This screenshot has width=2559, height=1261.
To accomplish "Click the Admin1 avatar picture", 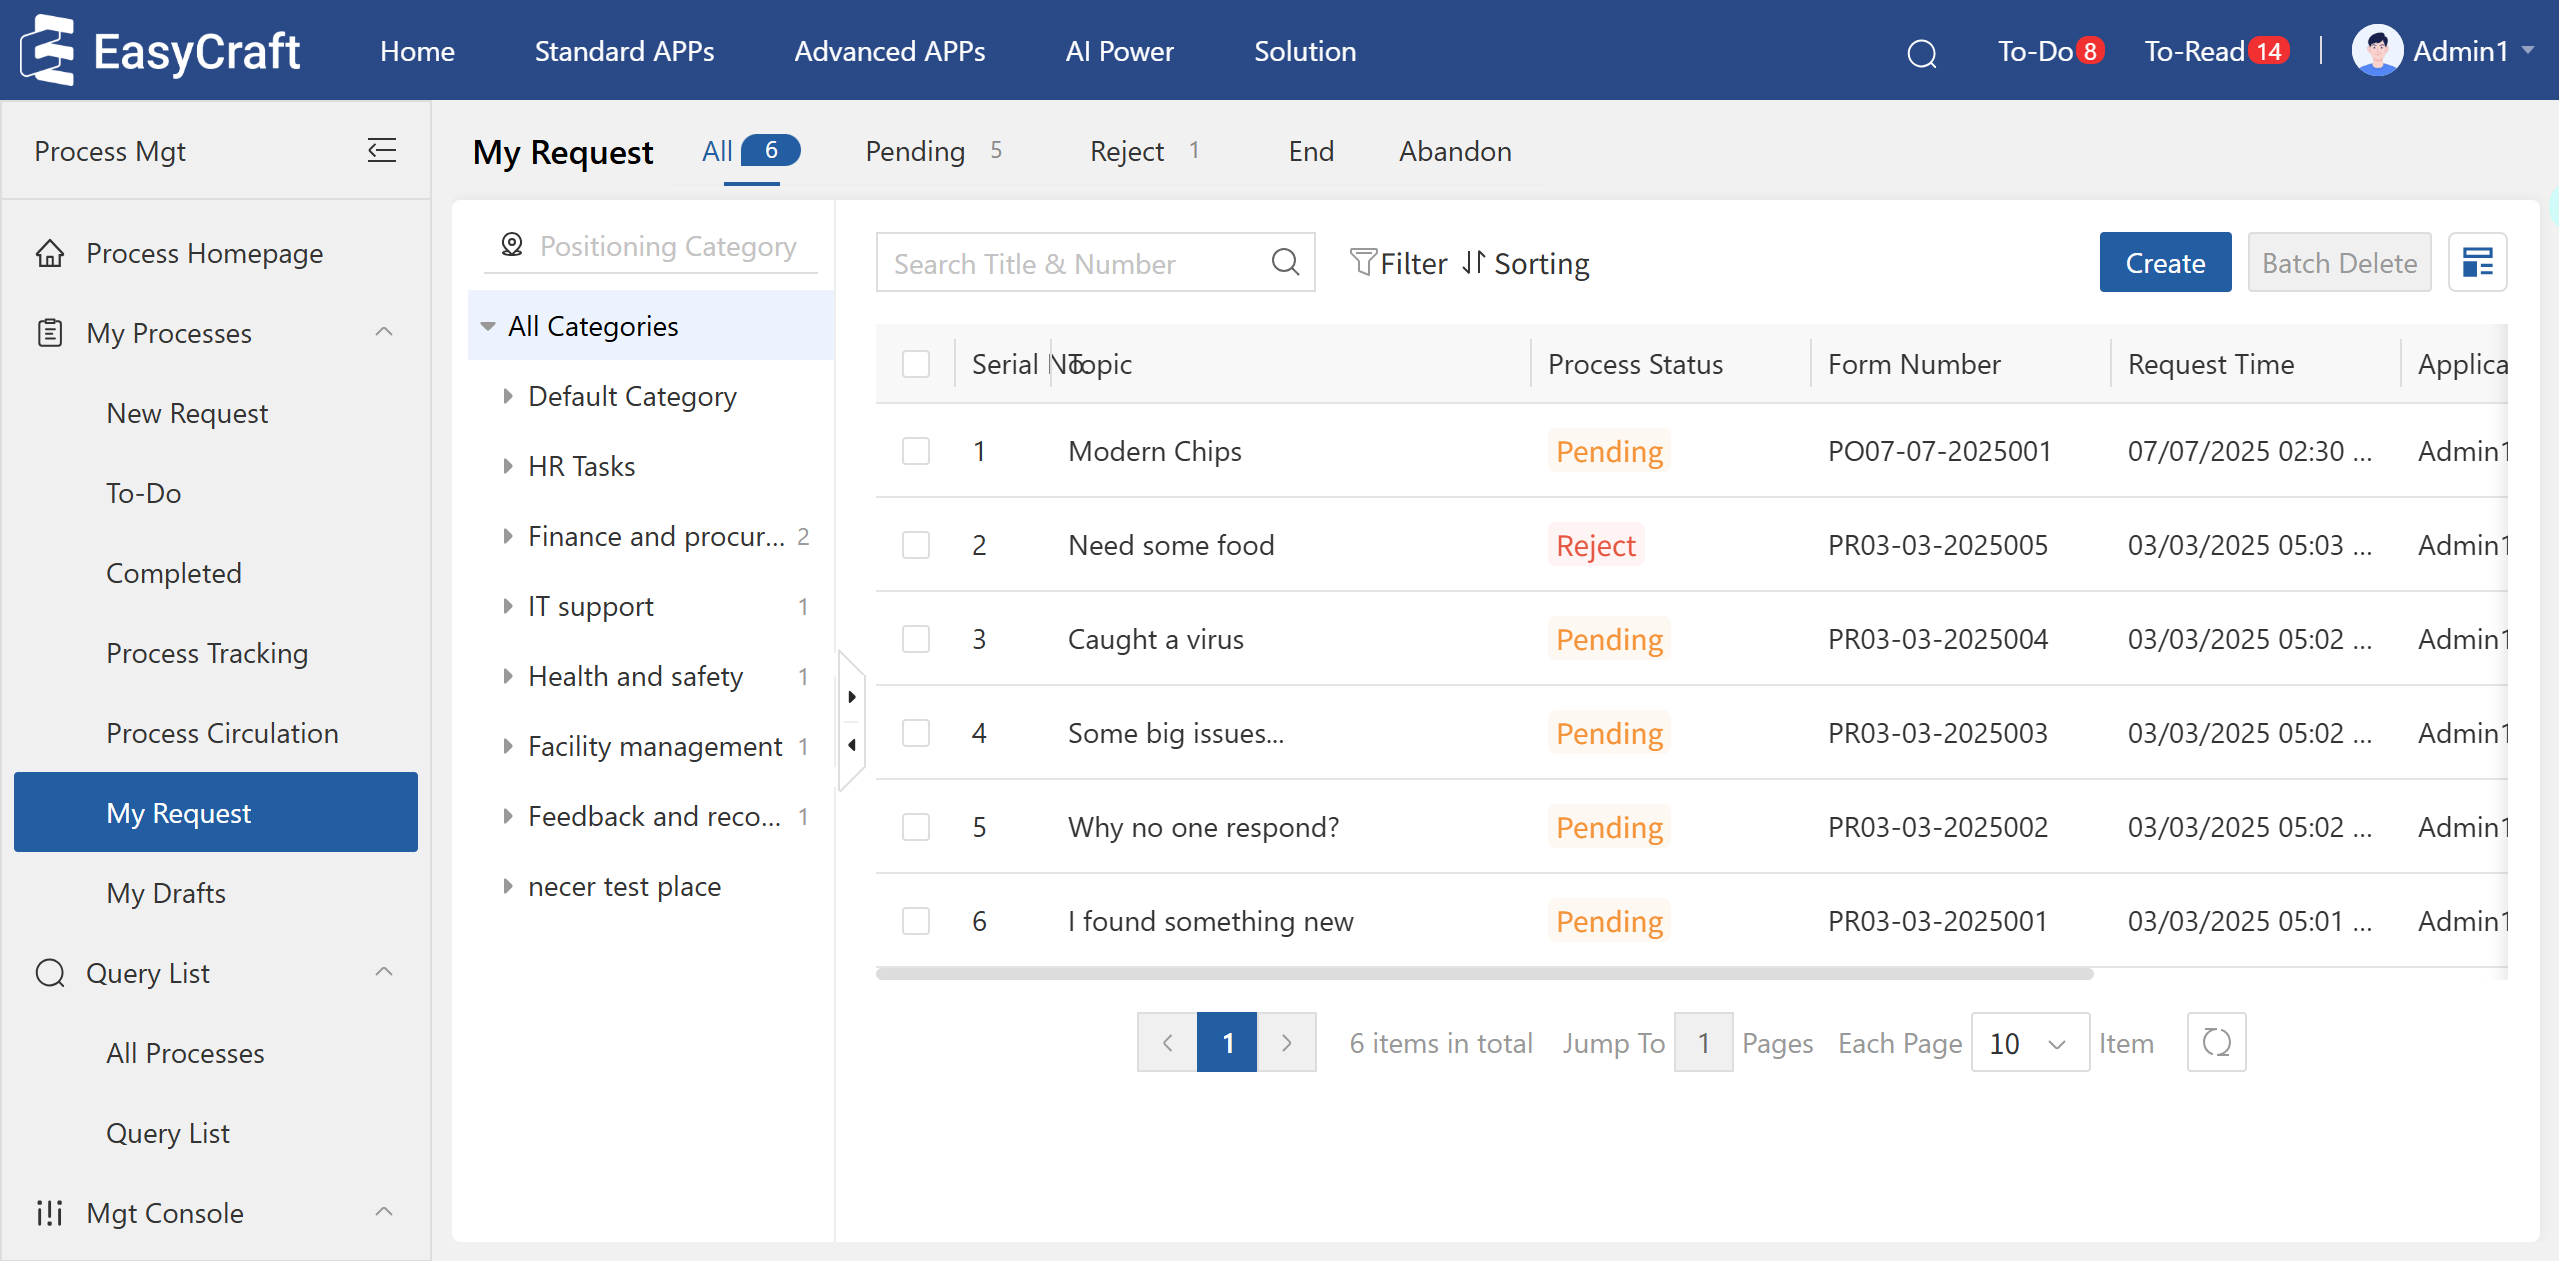I will (2377, 51).
